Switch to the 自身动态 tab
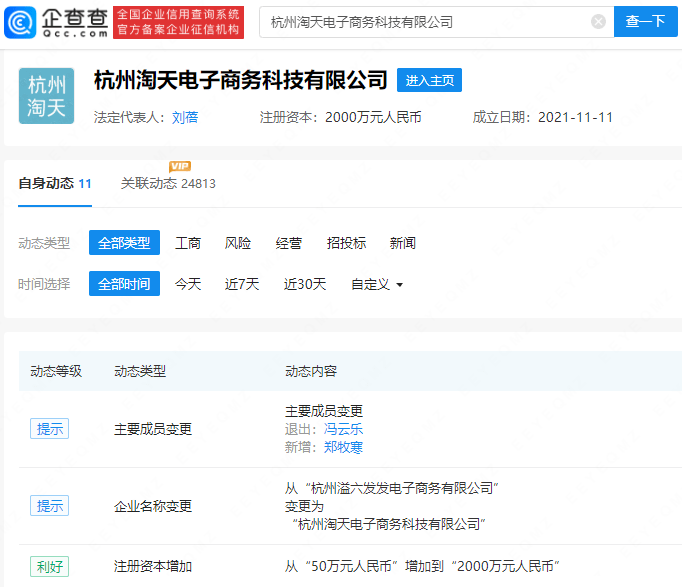The height and width of the screenshot is (587, 682). 55,184
